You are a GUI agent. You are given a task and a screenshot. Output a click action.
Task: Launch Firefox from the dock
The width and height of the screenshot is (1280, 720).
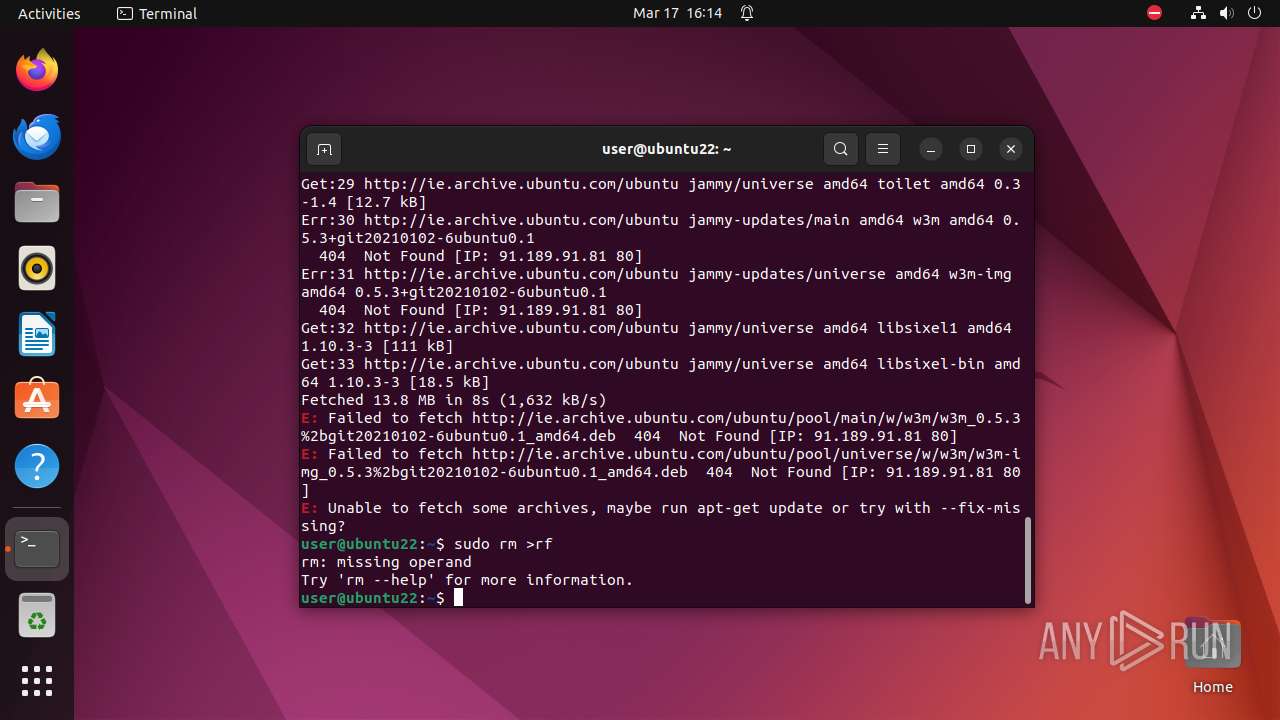coord(37,71)
